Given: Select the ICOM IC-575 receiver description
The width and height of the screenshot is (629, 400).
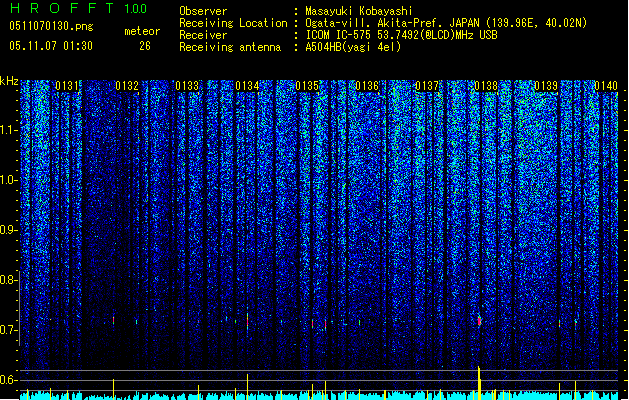Looking at the screenshot, I should click(401, 35).
